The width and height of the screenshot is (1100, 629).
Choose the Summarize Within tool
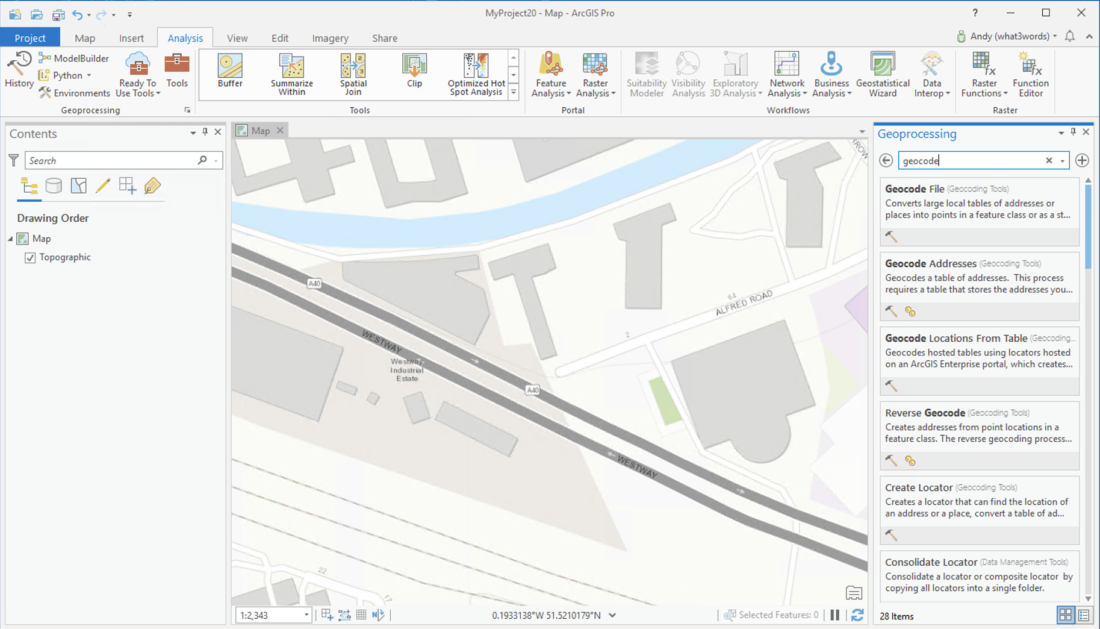tap(292, 74)
